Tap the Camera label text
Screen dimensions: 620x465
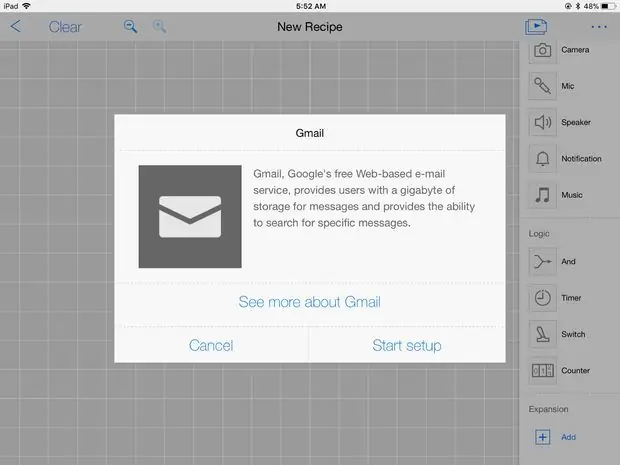(575, 50)
